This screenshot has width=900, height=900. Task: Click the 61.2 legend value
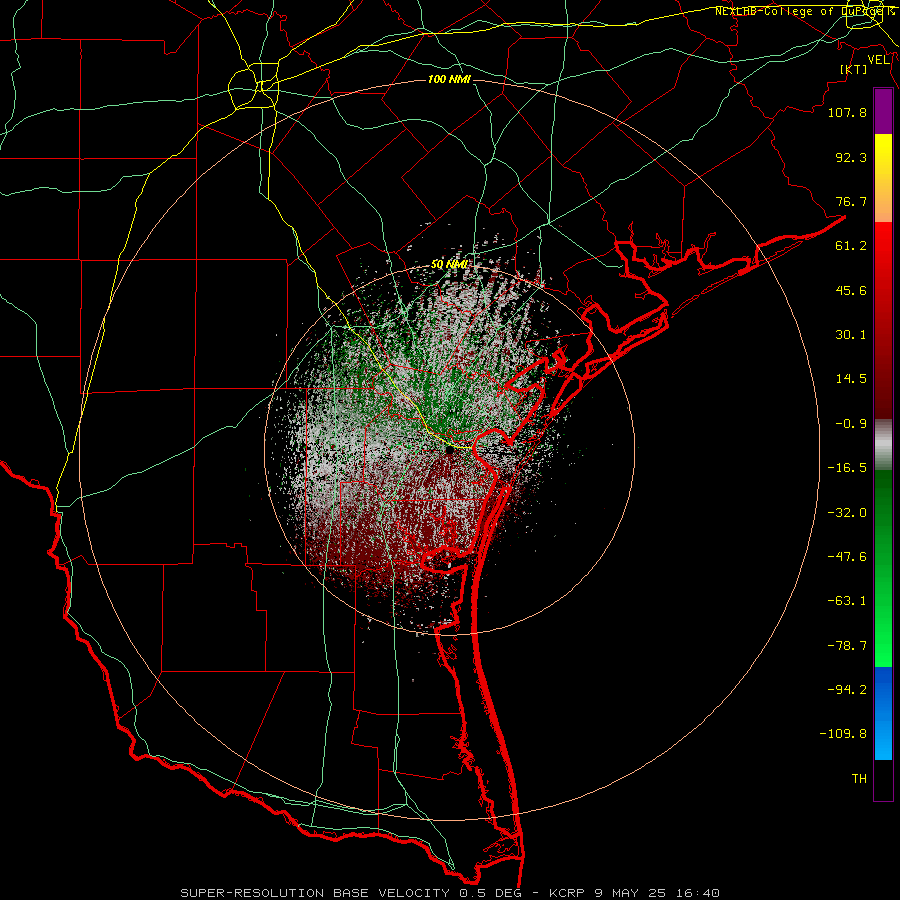851,246
